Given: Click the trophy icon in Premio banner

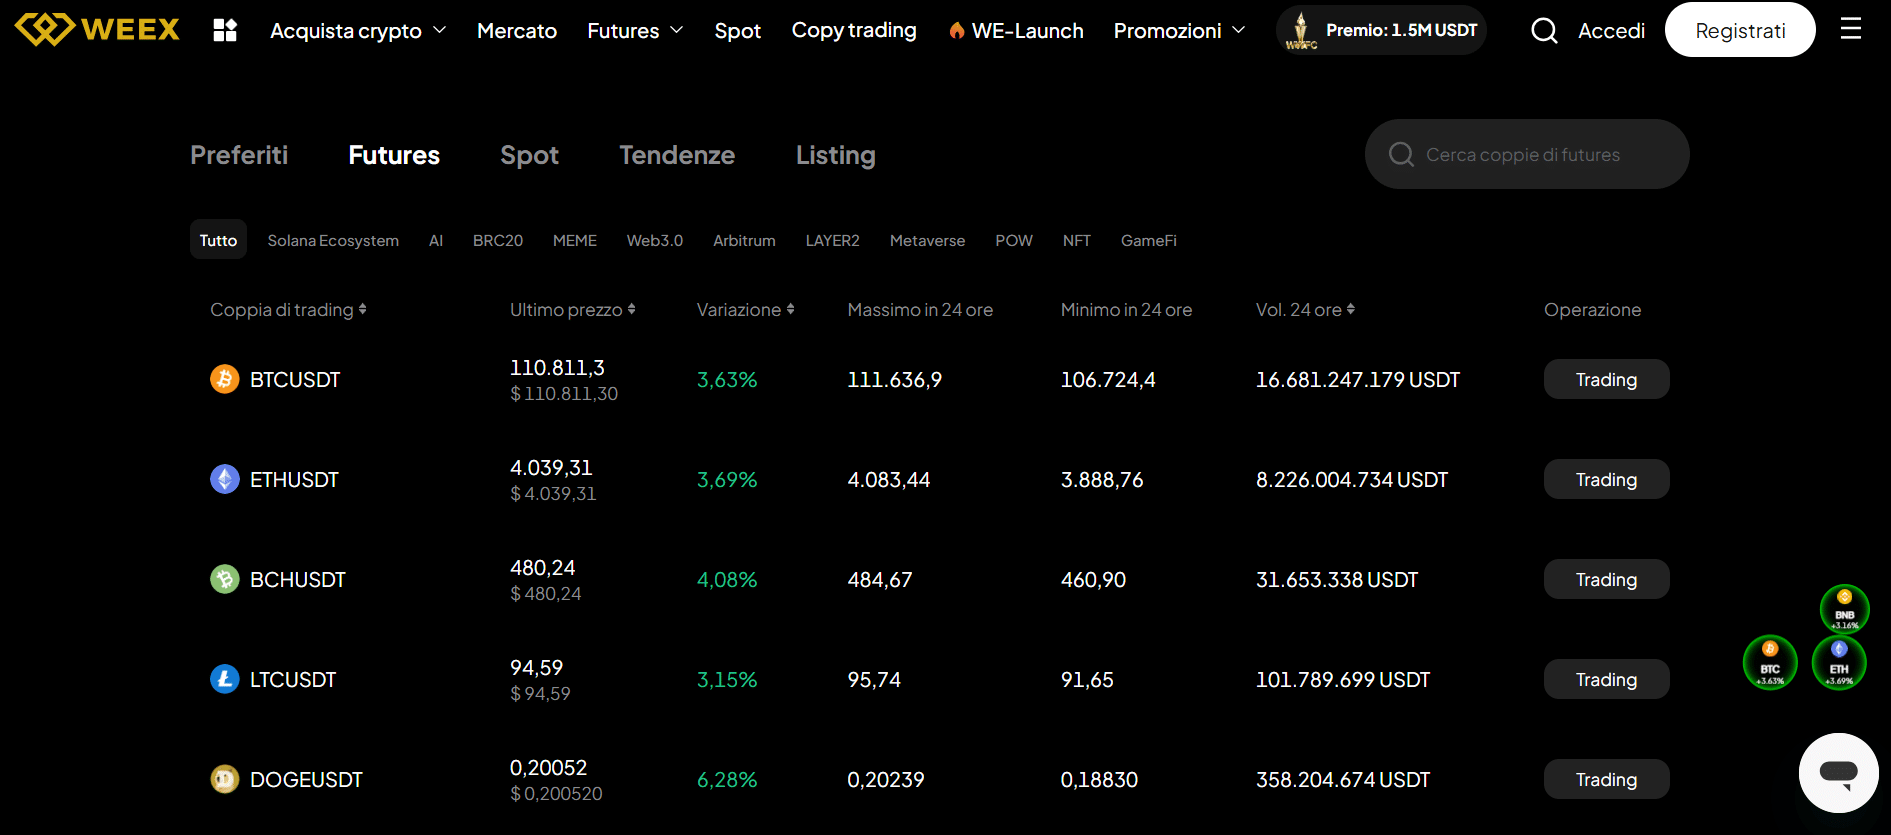Looking at the screenshot, I should point(1301,30).
